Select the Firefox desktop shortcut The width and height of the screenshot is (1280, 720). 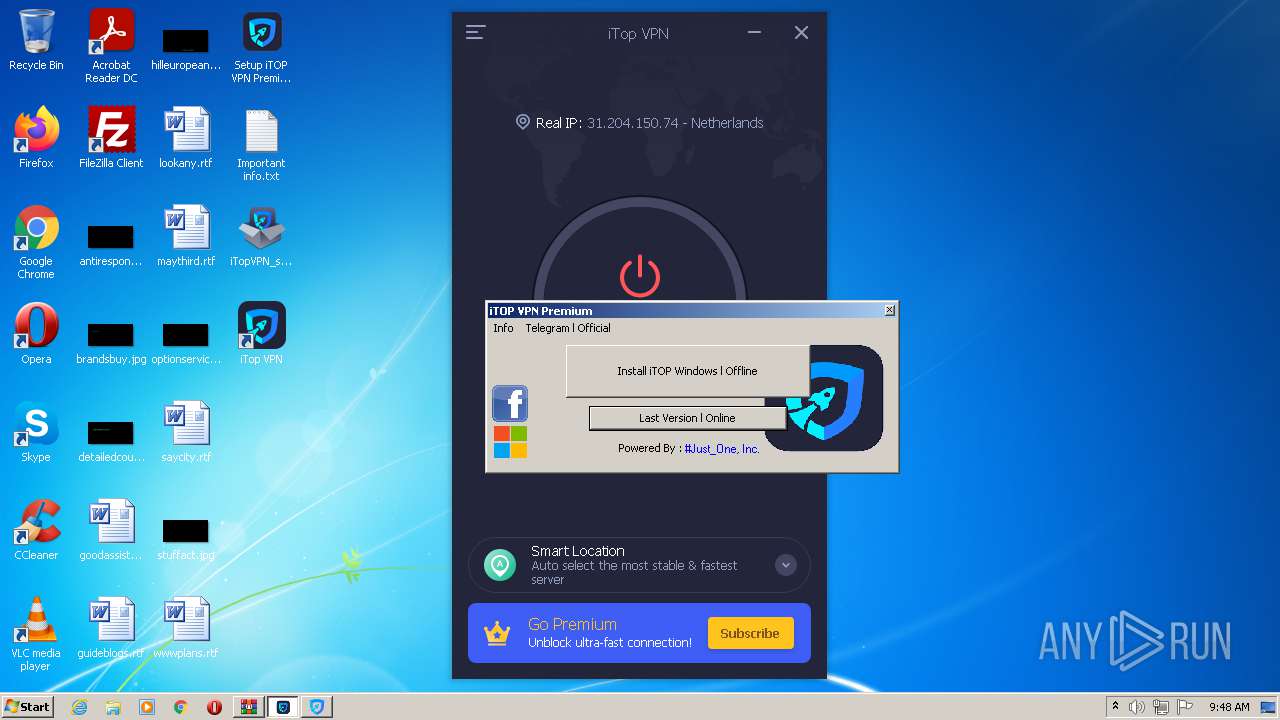coord(36,138)
